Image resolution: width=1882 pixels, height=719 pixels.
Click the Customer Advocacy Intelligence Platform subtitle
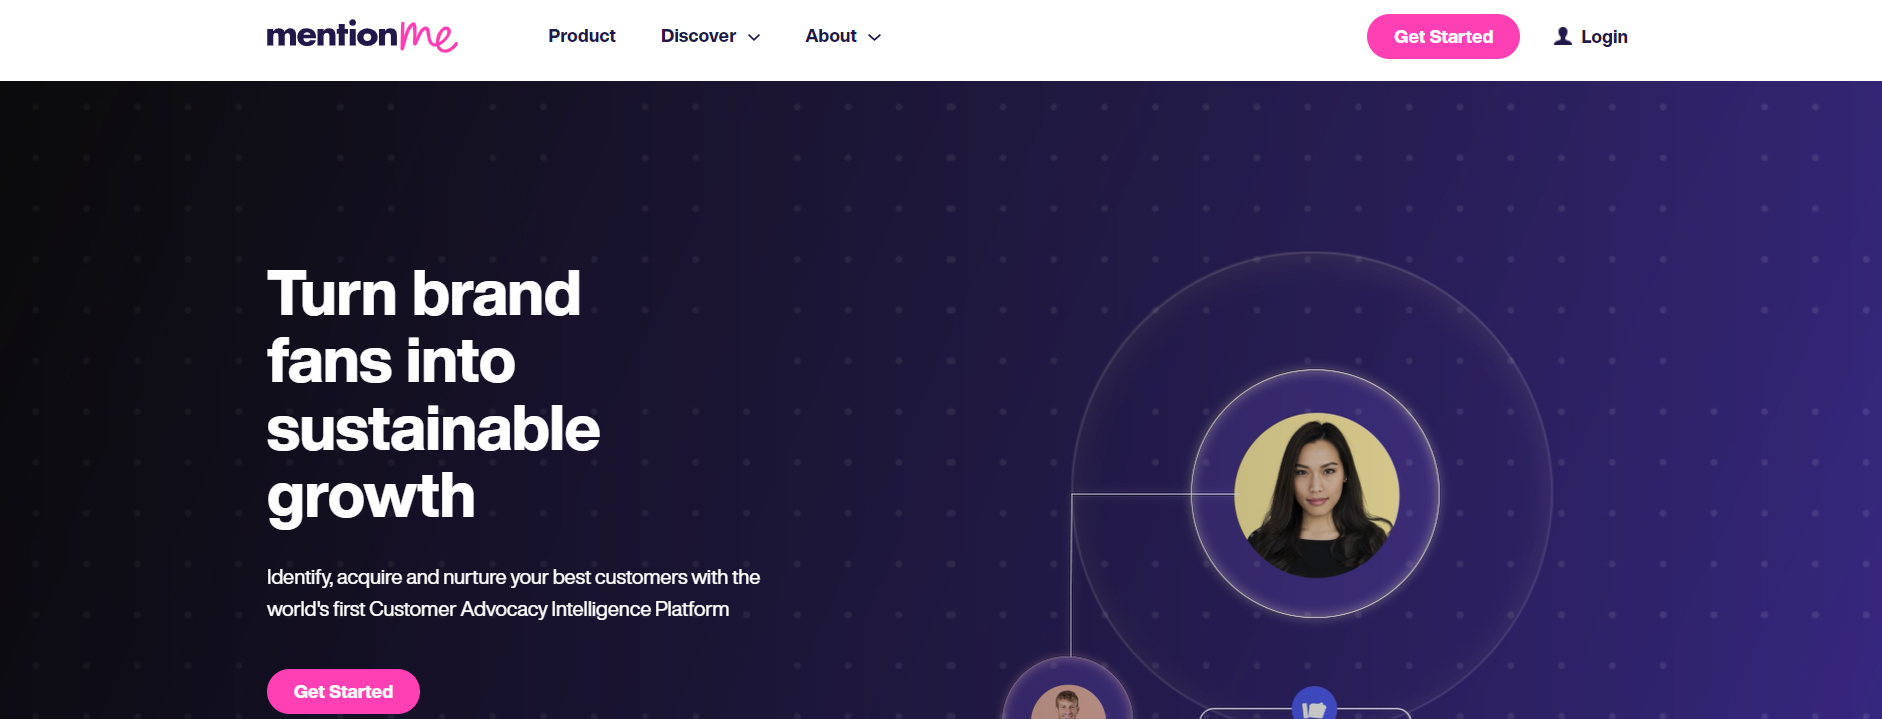tap(513, 593)
